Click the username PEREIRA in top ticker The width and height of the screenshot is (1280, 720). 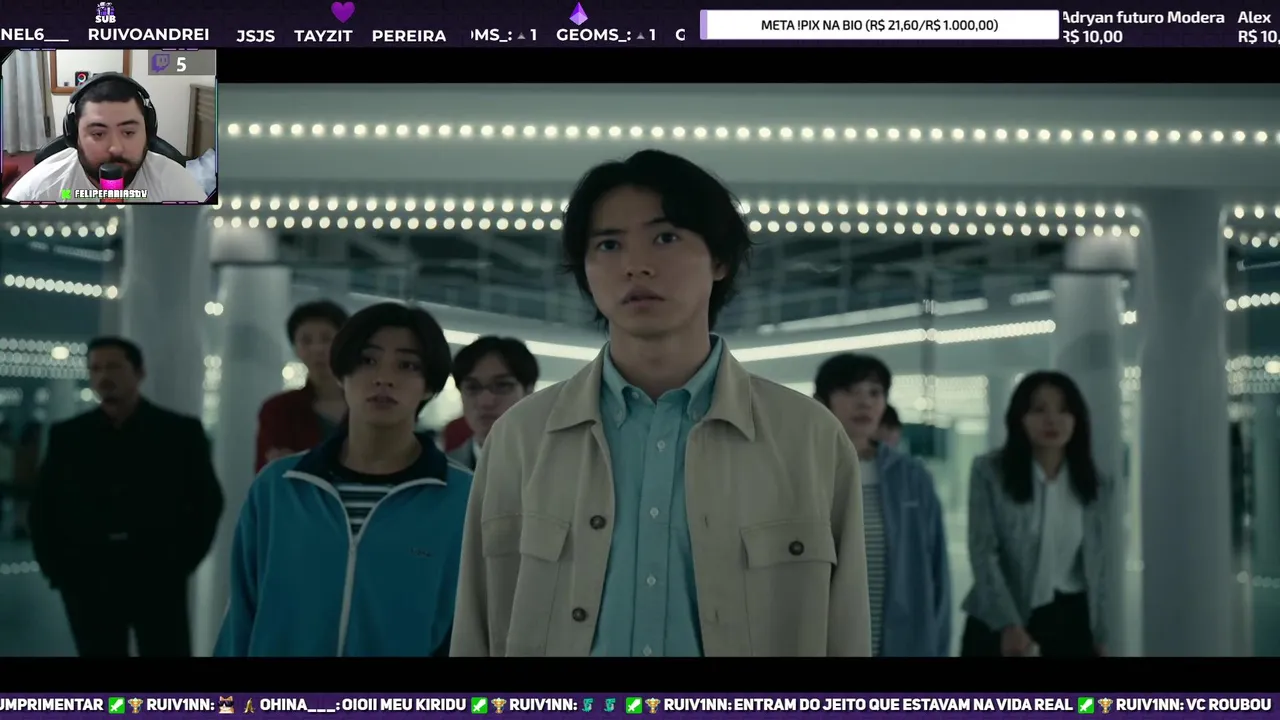(409, 36)
